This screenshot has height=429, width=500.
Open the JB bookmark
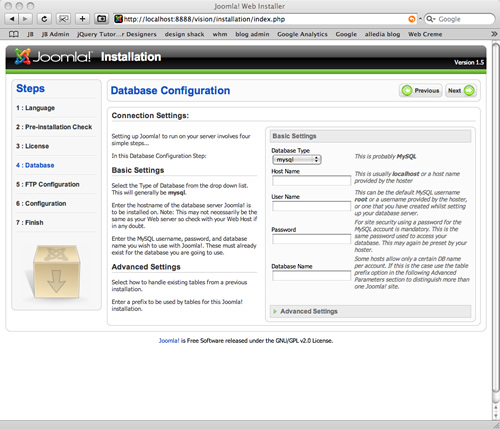point(30,34)
